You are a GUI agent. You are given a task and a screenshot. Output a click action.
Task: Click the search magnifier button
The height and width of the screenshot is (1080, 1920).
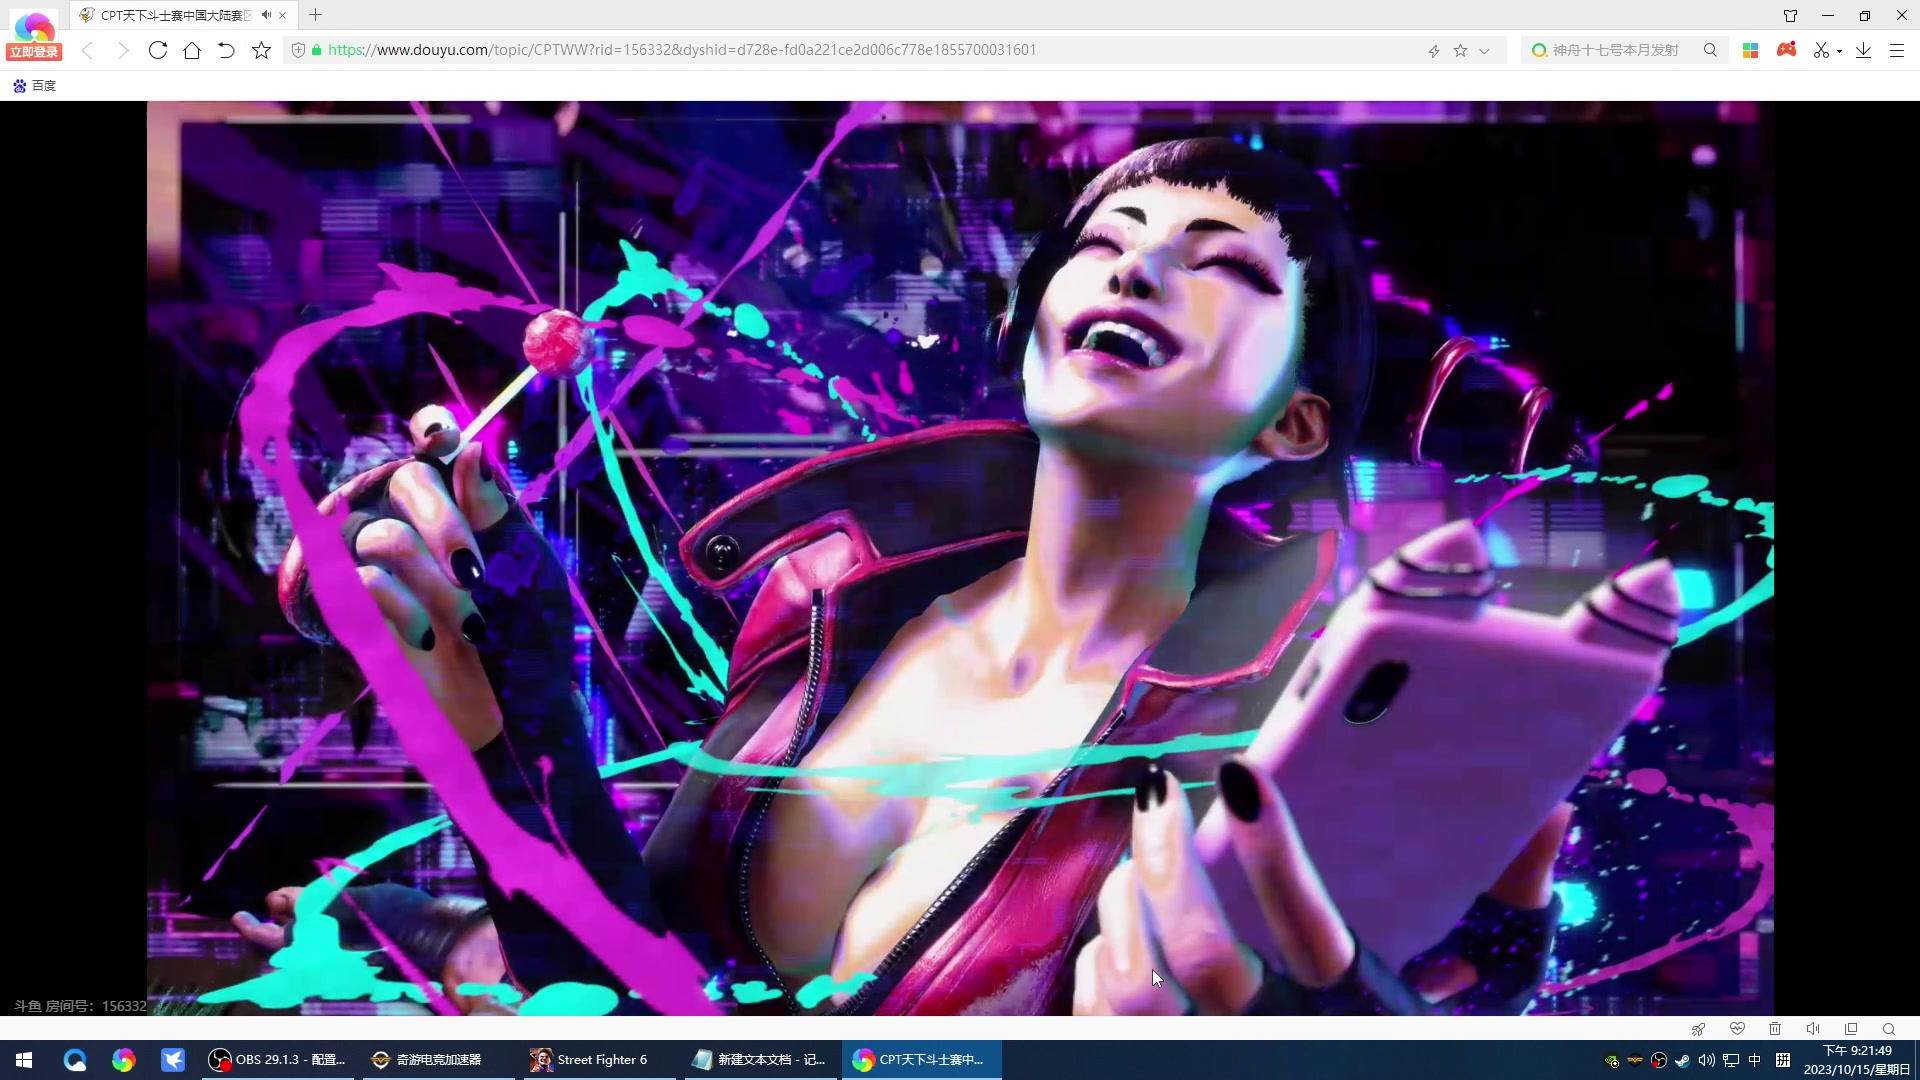[1710, 50]
